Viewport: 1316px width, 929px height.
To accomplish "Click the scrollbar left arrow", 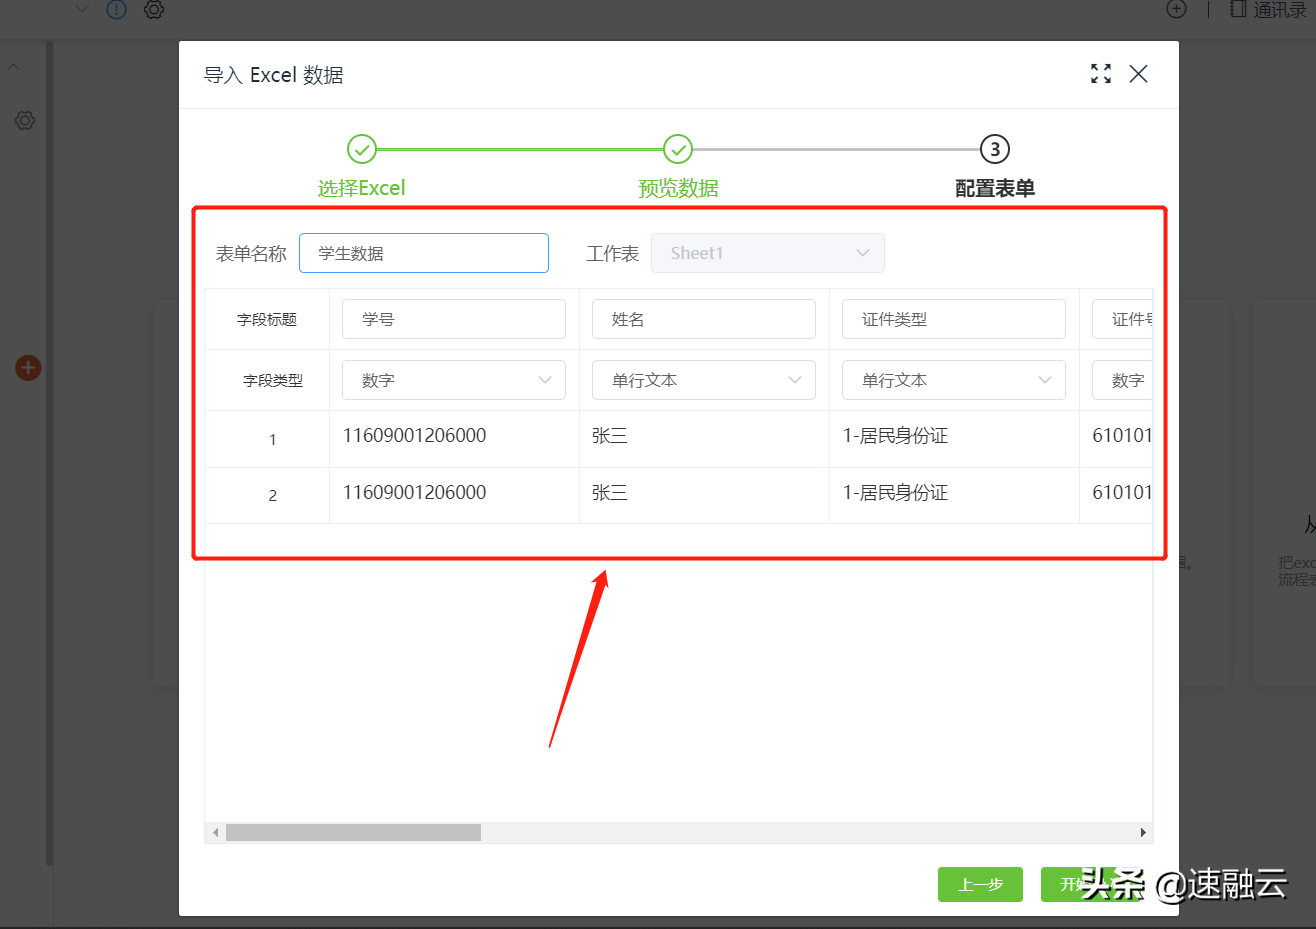I will tap(215, 832).
